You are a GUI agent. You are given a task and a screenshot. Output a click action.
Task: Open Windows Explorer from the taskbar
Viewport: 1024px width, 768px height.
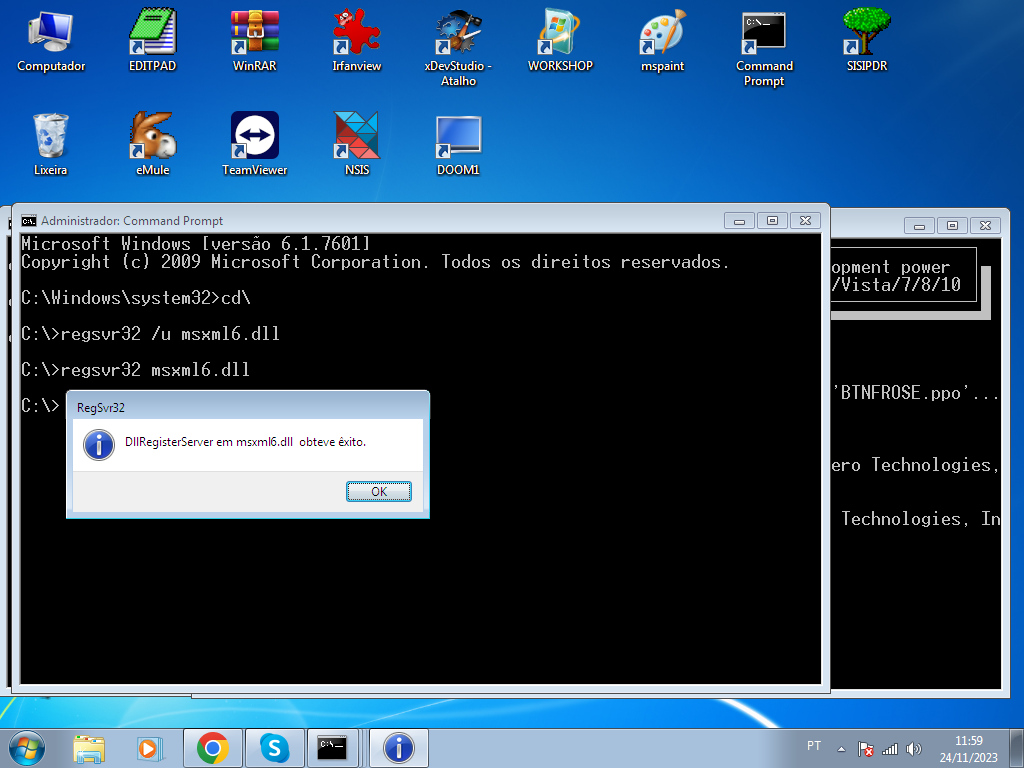[89, 748]
